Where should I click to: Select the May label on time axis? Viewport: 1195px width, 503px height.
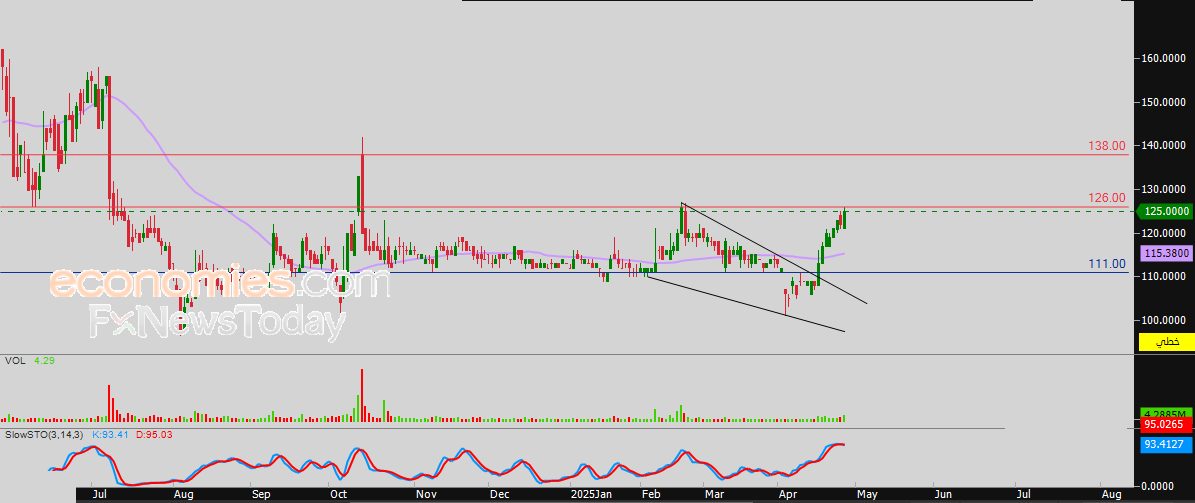867,495
